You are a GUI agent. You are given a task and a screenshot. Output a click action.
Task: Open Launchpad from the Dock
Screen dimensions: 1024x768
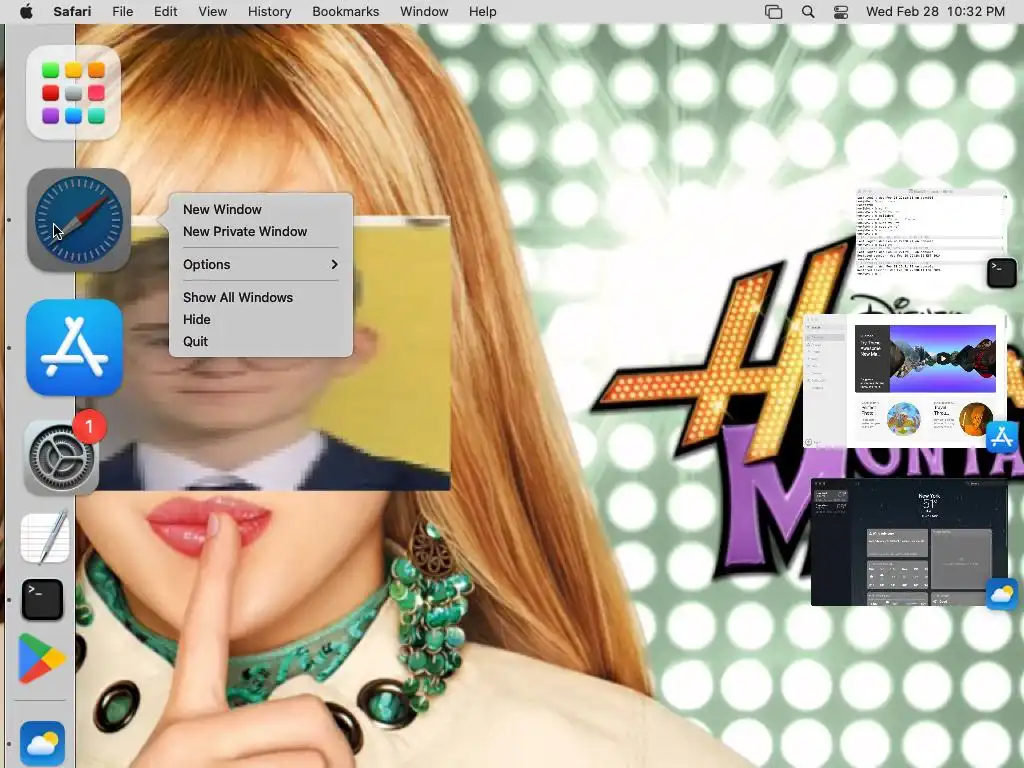coord(73,93)
